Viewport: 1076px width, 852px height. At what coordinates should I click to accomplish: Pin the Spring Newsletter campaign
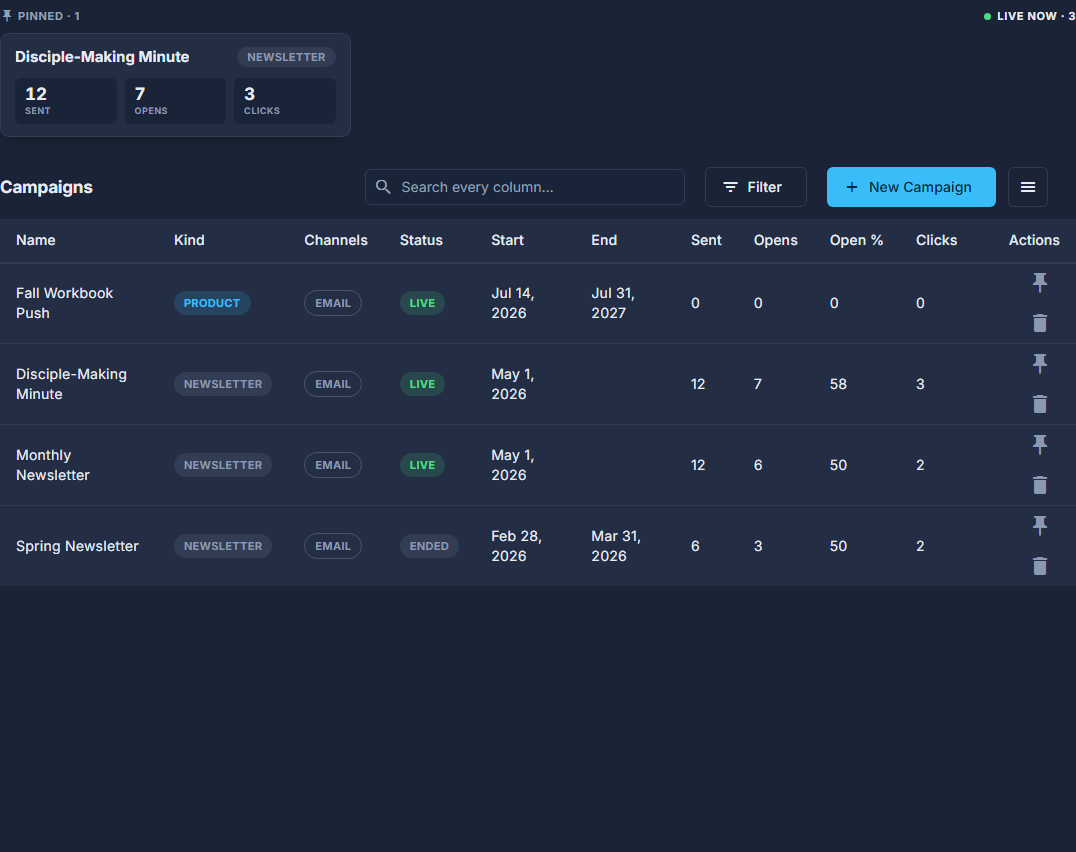point(1040,525)
